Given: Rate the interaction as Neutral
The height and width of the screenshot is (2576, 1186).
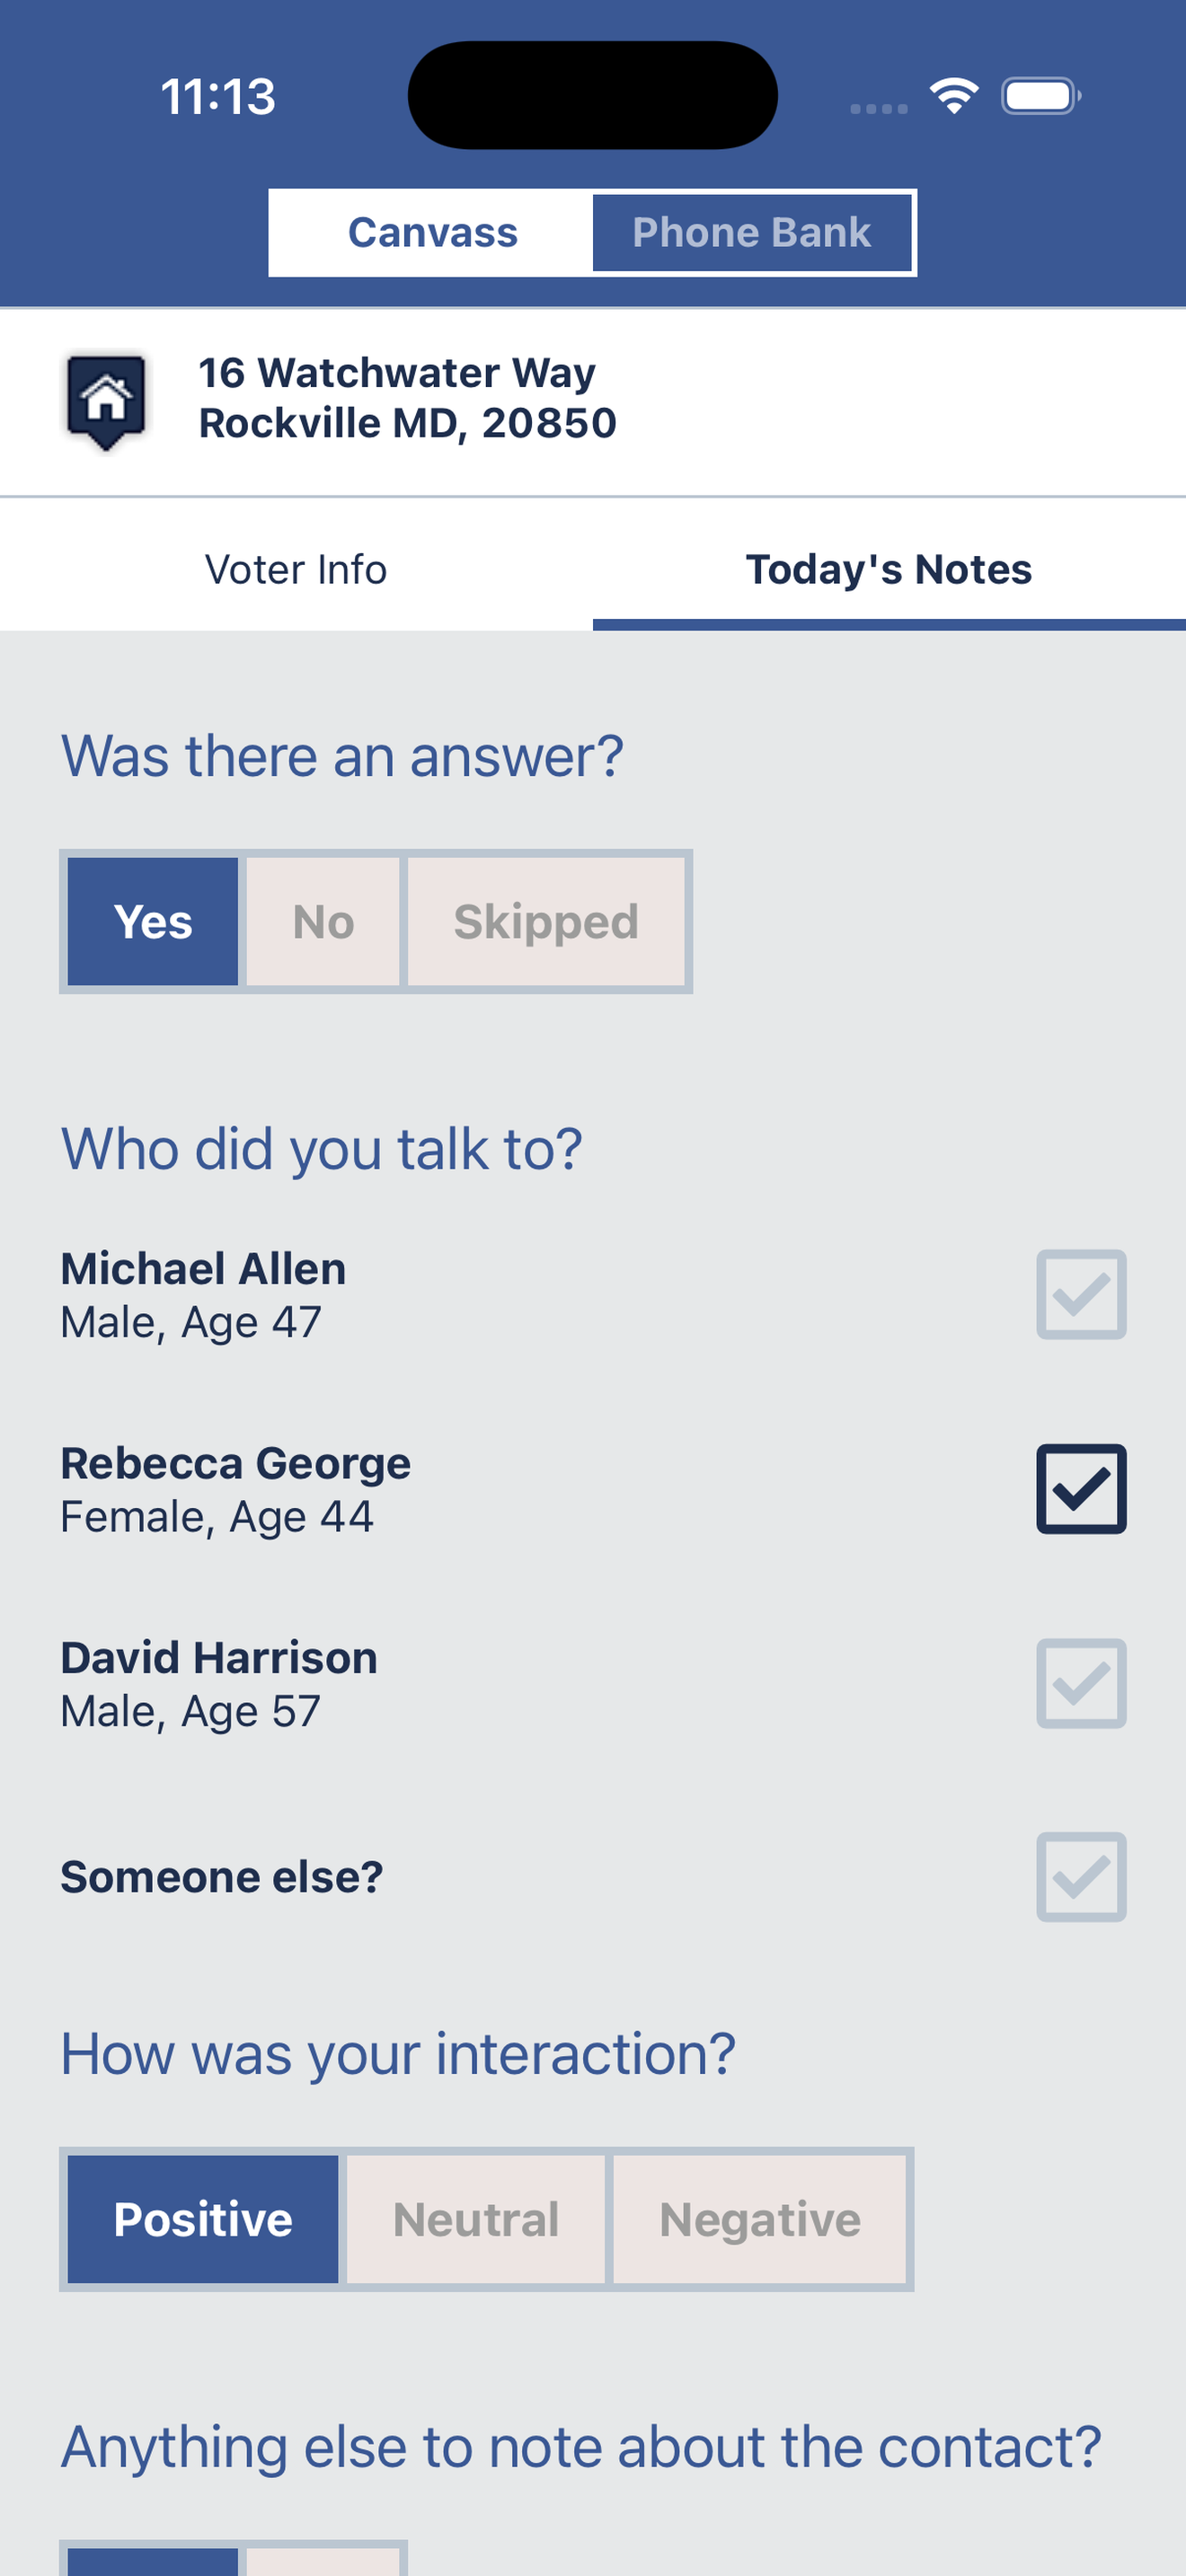Looking at the screenshot, I should pos(476,2219).
